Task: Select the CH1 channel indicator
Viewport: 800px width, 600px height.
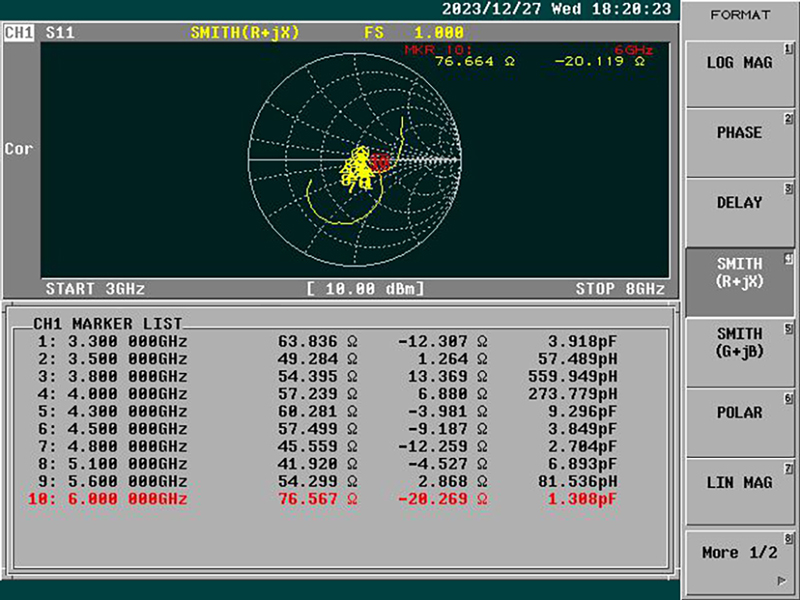Action: [x=19, y=33]
